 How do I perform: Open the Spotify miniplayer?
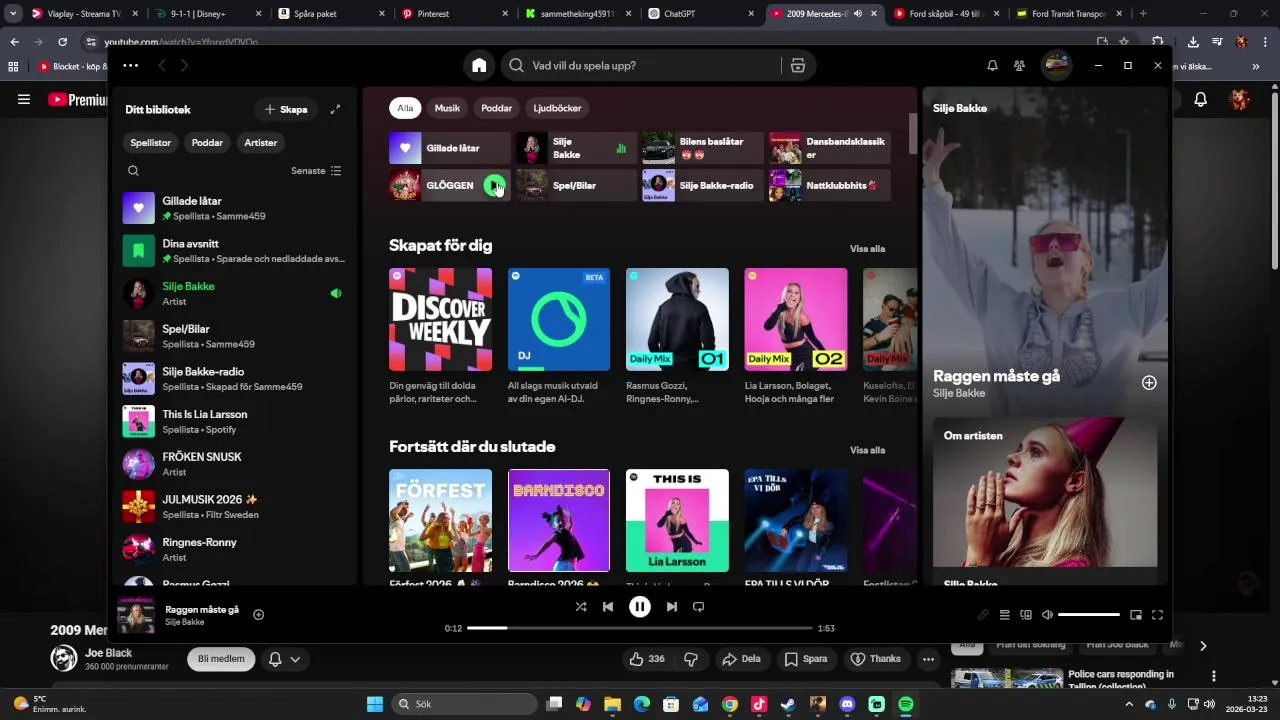coord(1136,615)
